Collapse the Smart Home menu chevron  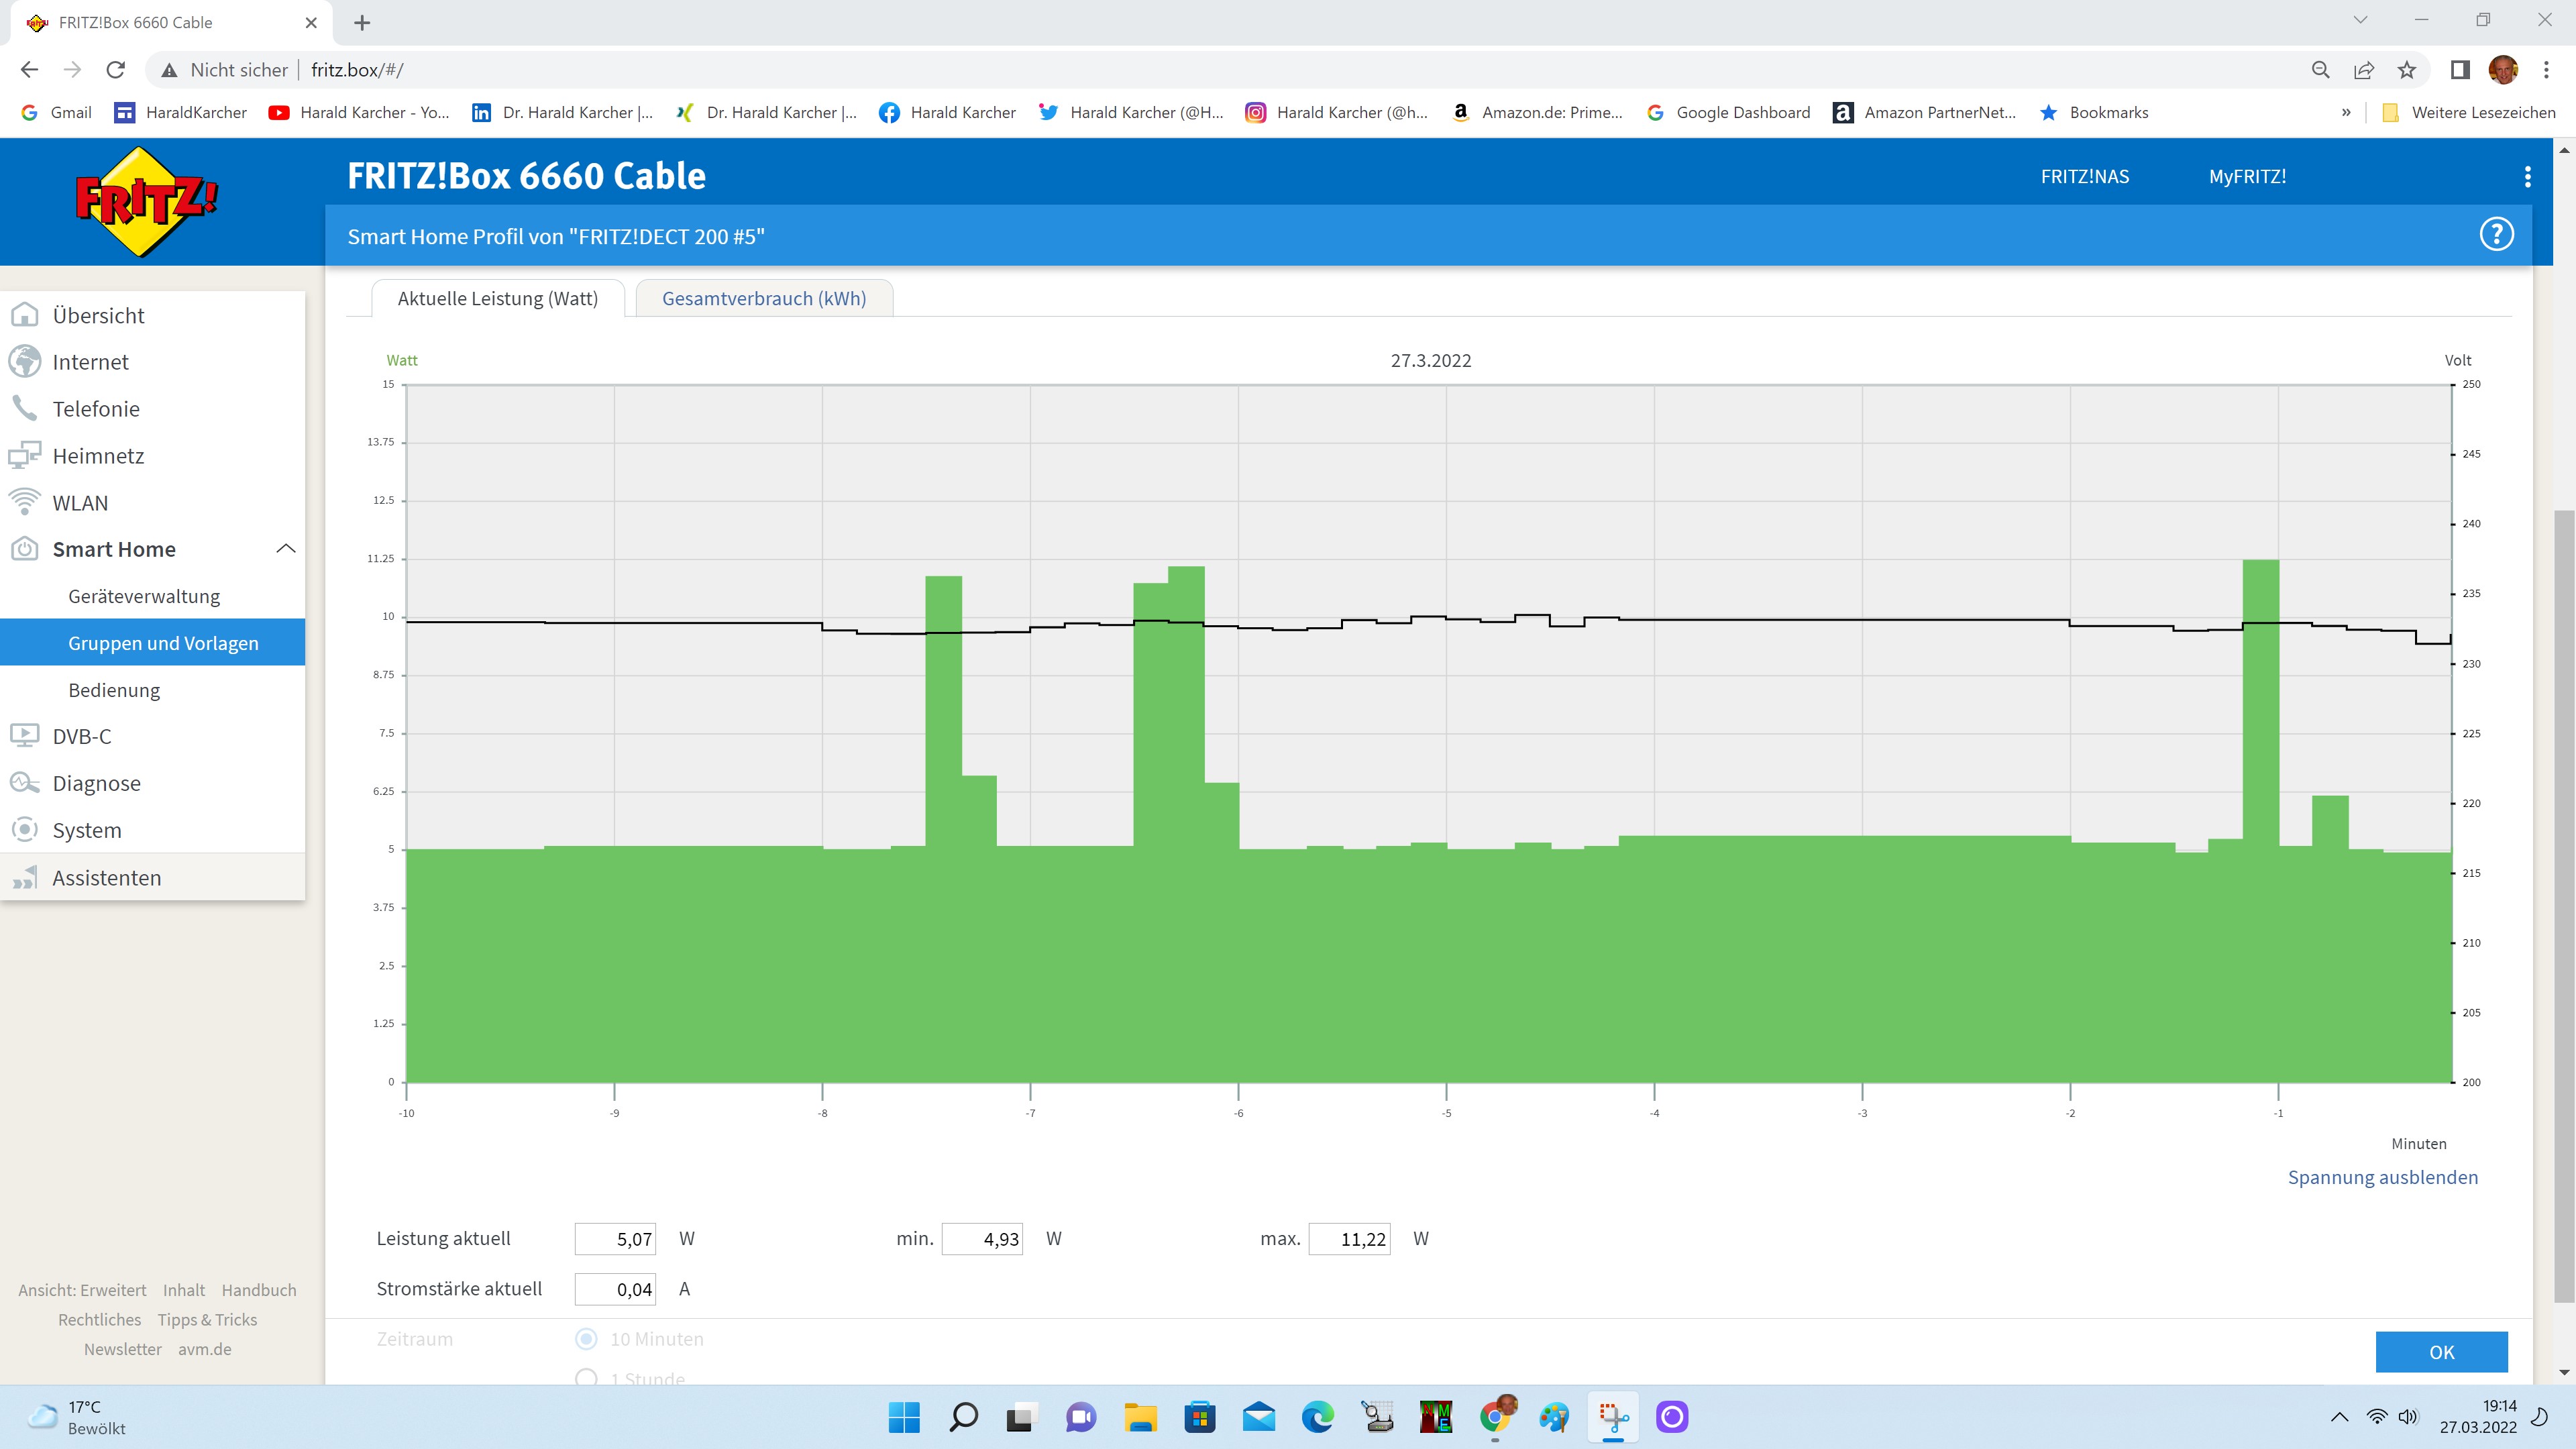(x=285, y=549)
